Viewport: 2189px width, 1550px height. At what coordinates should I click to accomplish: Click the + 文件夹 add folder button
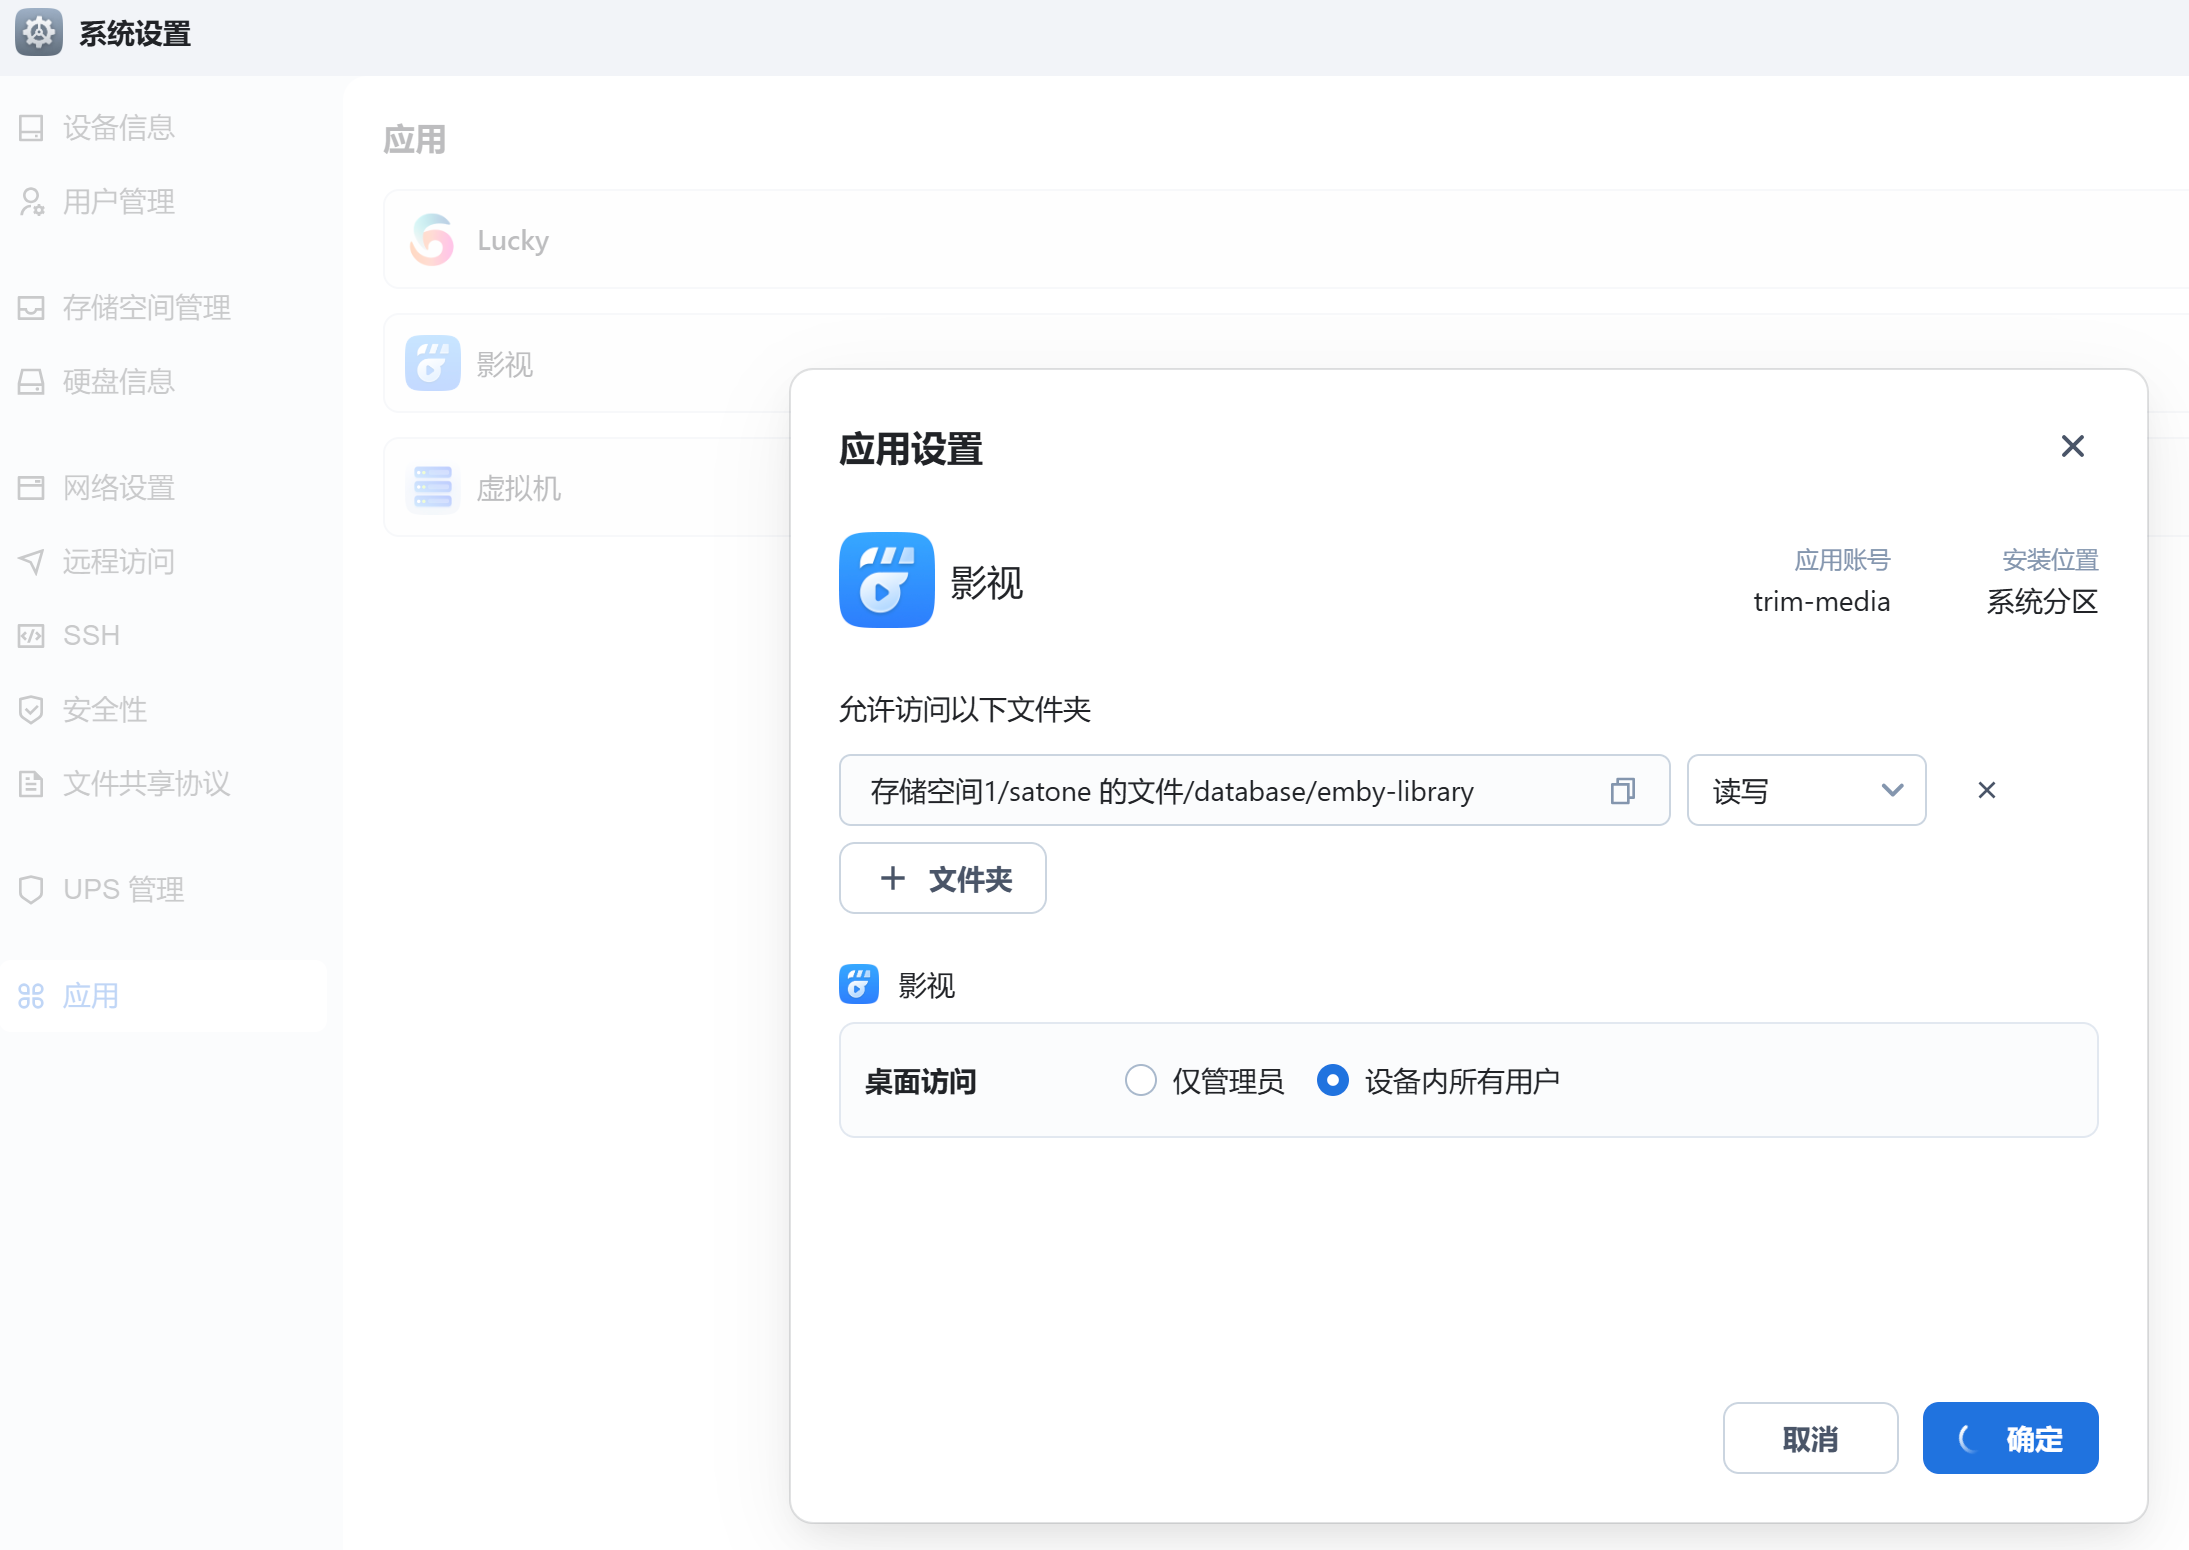(x=942, y=878)
